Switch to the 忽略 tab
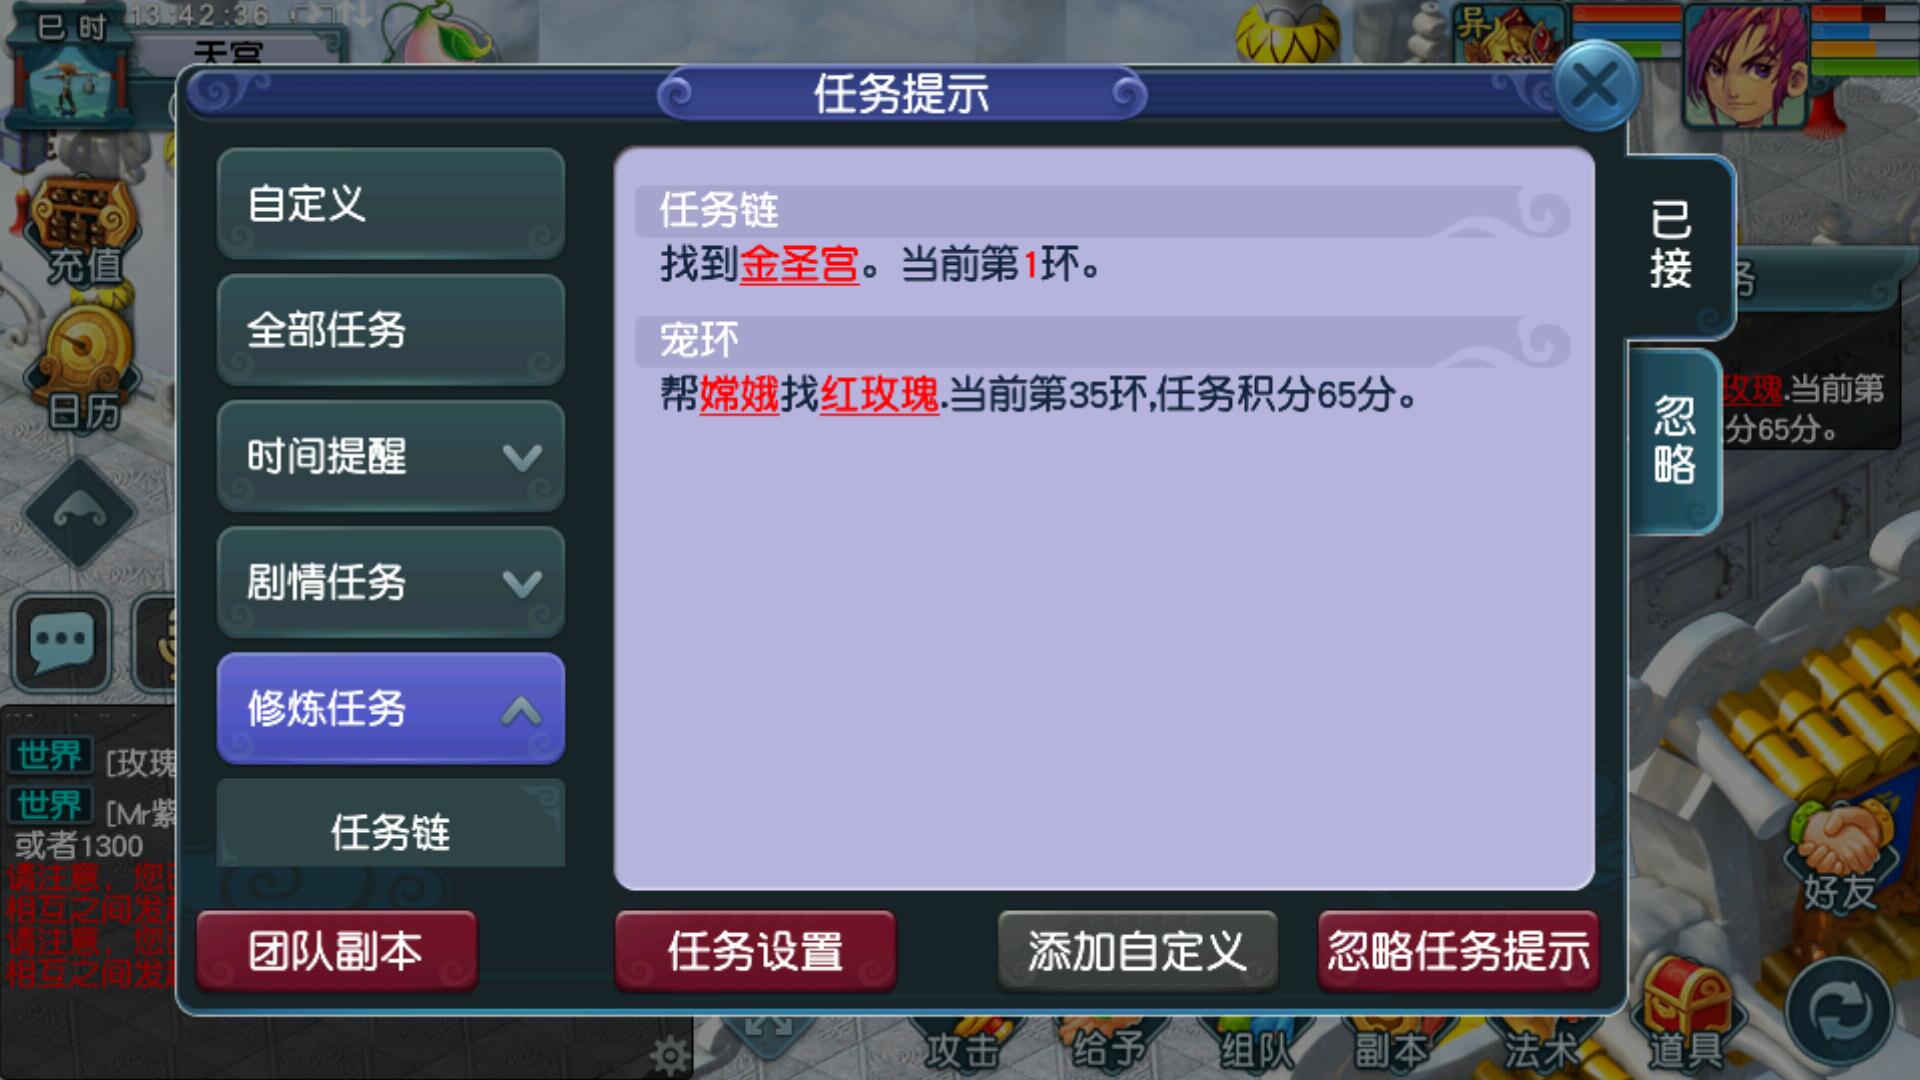 tap(1674, 440)
